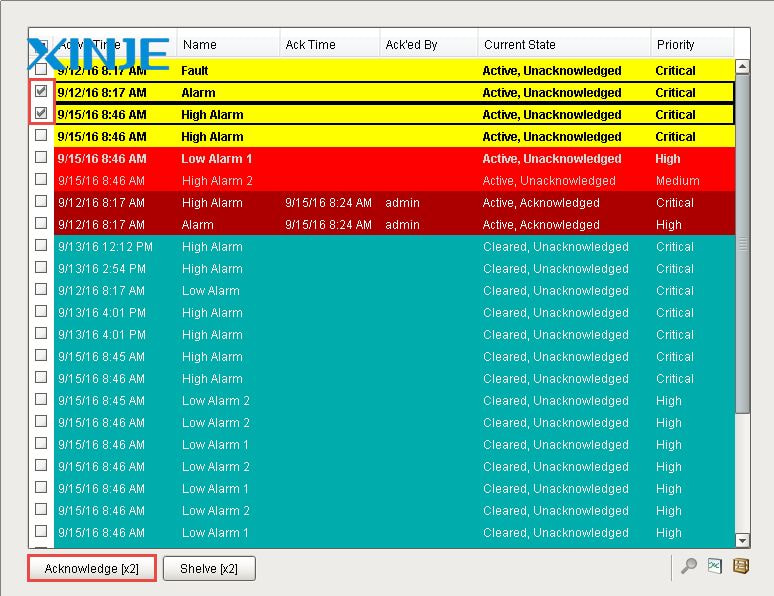Click '9/13/16 2:54 PM' active time cell
This screenshot has width=774, height=596.
102,269
